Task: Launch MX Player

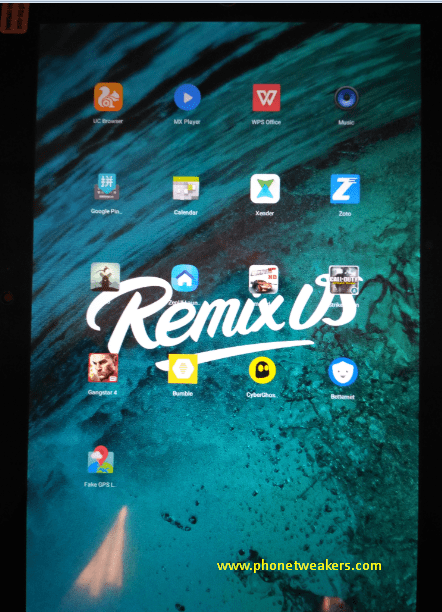Action: [187, 97]
